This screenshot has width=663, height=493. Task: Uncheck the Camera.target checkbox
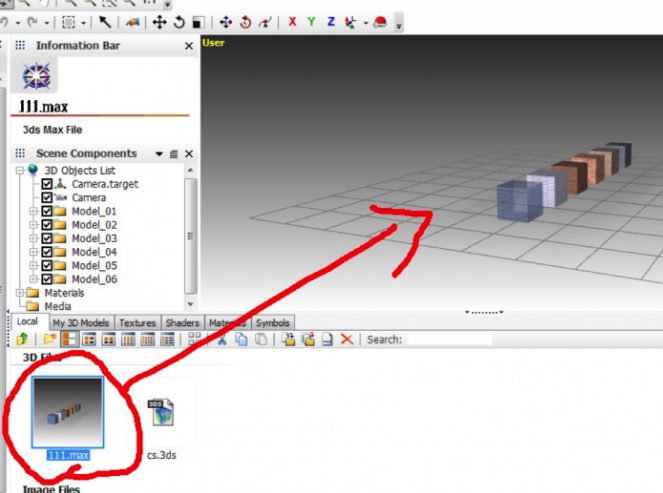tap(47, 184)
